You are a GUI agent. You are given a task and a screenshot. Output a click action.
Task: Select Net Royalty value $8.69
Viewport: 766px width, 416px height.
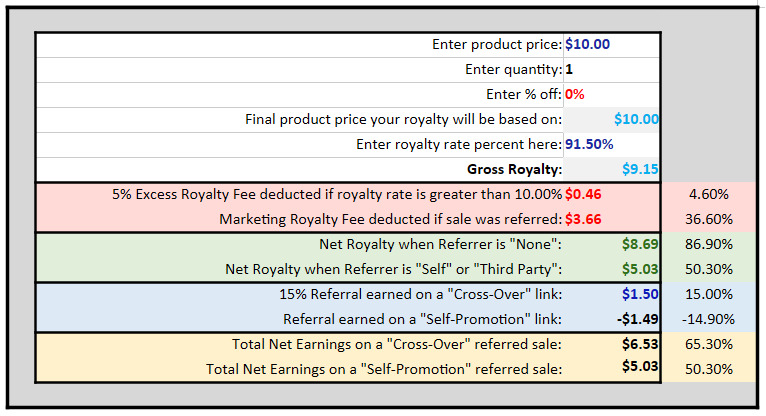tap(611, 244)
